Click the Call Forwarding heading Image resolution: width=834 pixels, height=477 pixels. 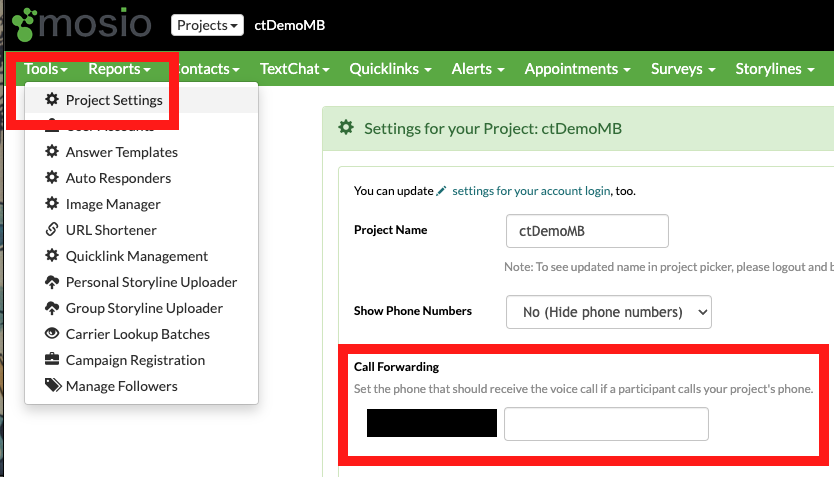tap(396, 366)
